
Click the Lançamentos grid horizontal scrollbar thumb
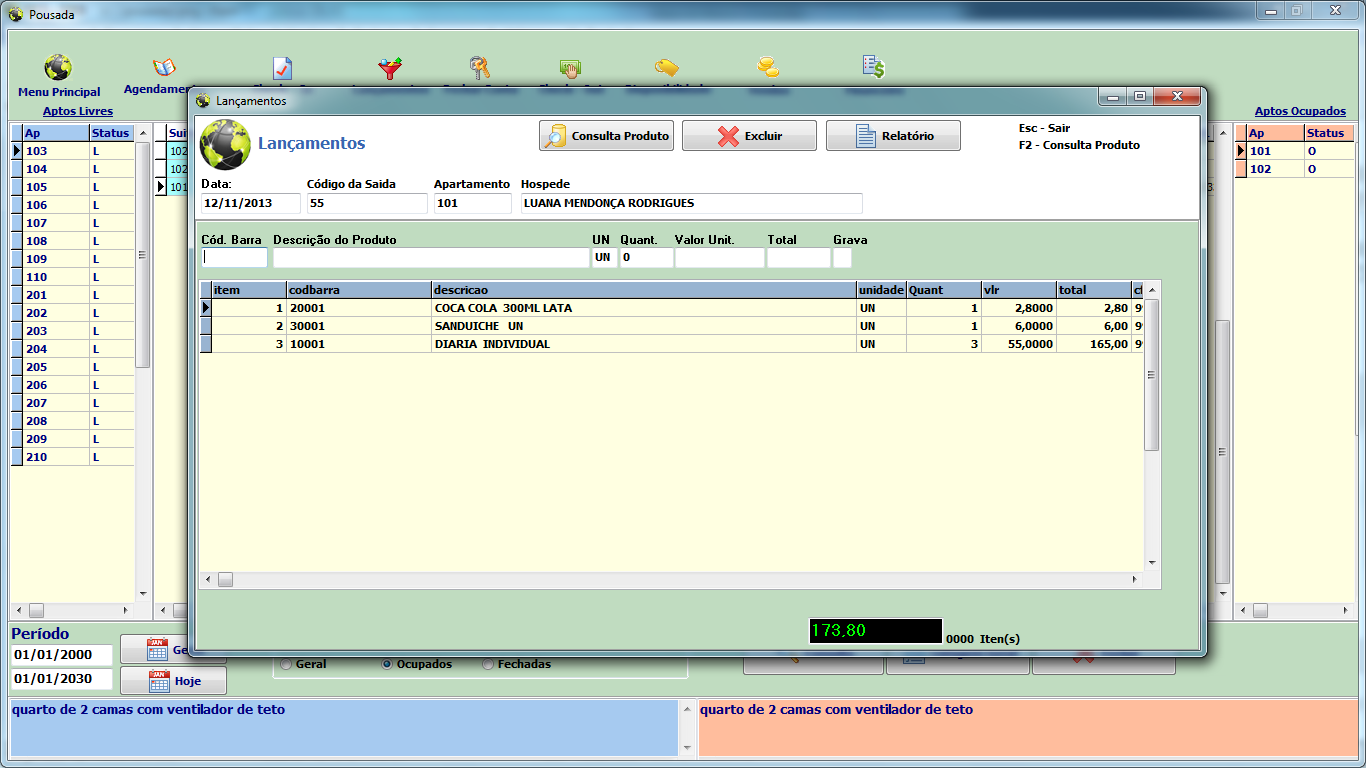225,580
